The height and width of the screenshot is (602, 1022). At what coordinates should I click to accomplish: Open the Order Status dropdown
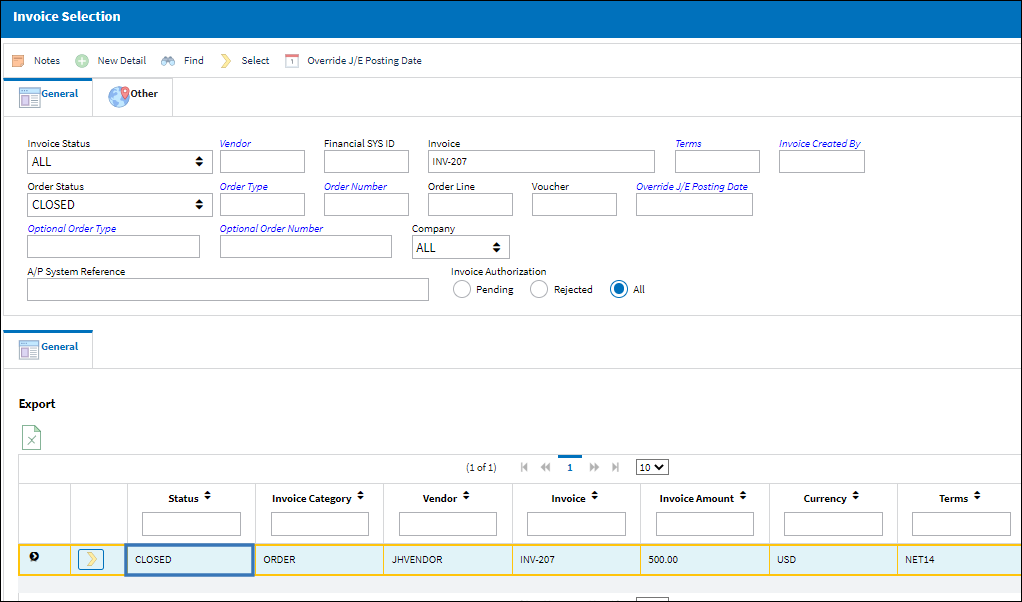point(120,205)
